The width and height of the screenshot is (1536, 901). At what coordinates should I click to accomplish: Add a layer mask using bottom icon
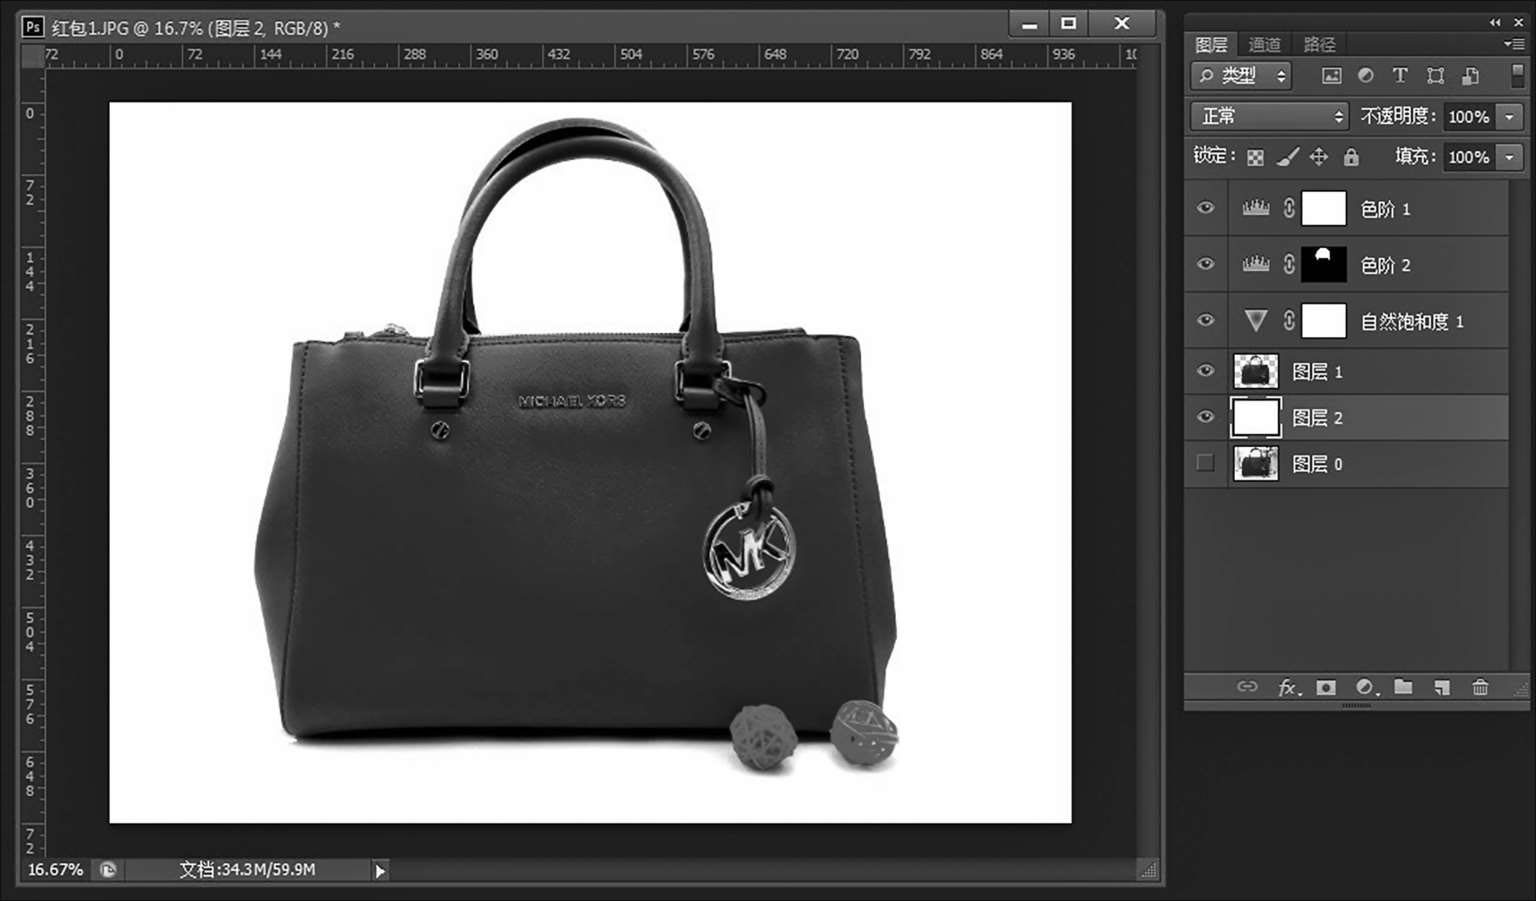(1326, 687)
